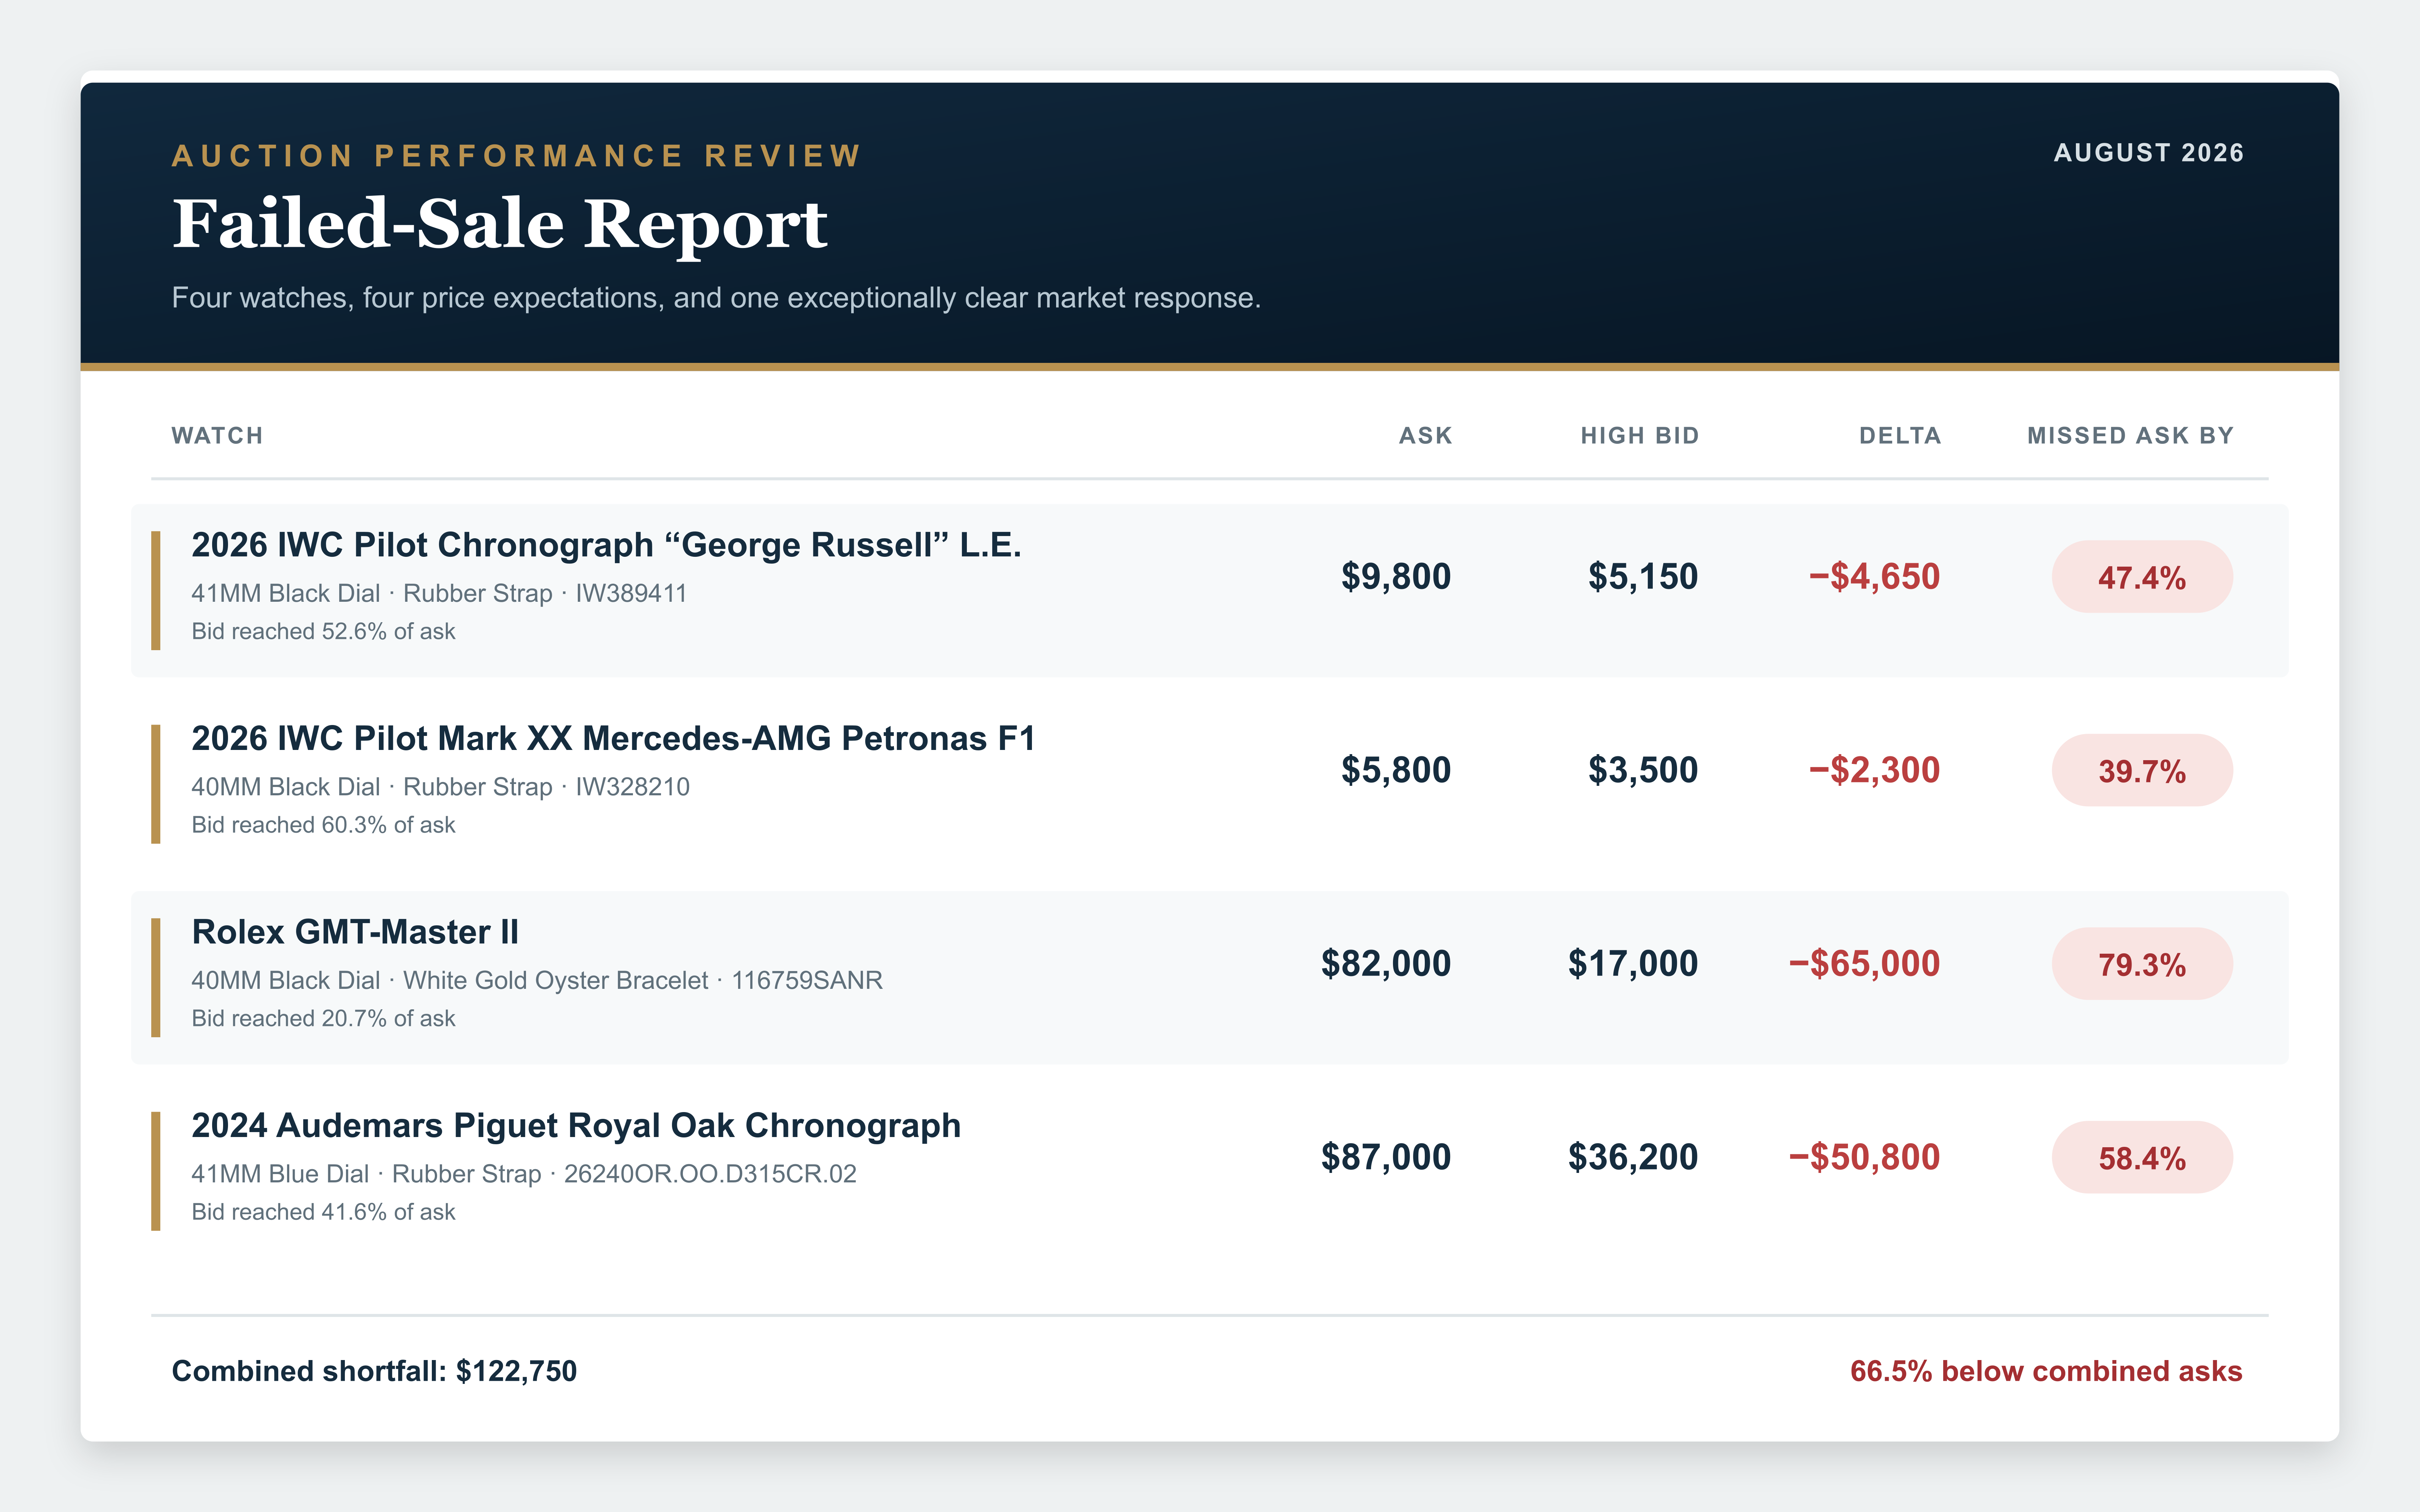Image resolution: width=2420 pixels, height=1512 pixels.
Task: Click "66.5% below combined asks" text
Action: [x=2046, y=1371]
